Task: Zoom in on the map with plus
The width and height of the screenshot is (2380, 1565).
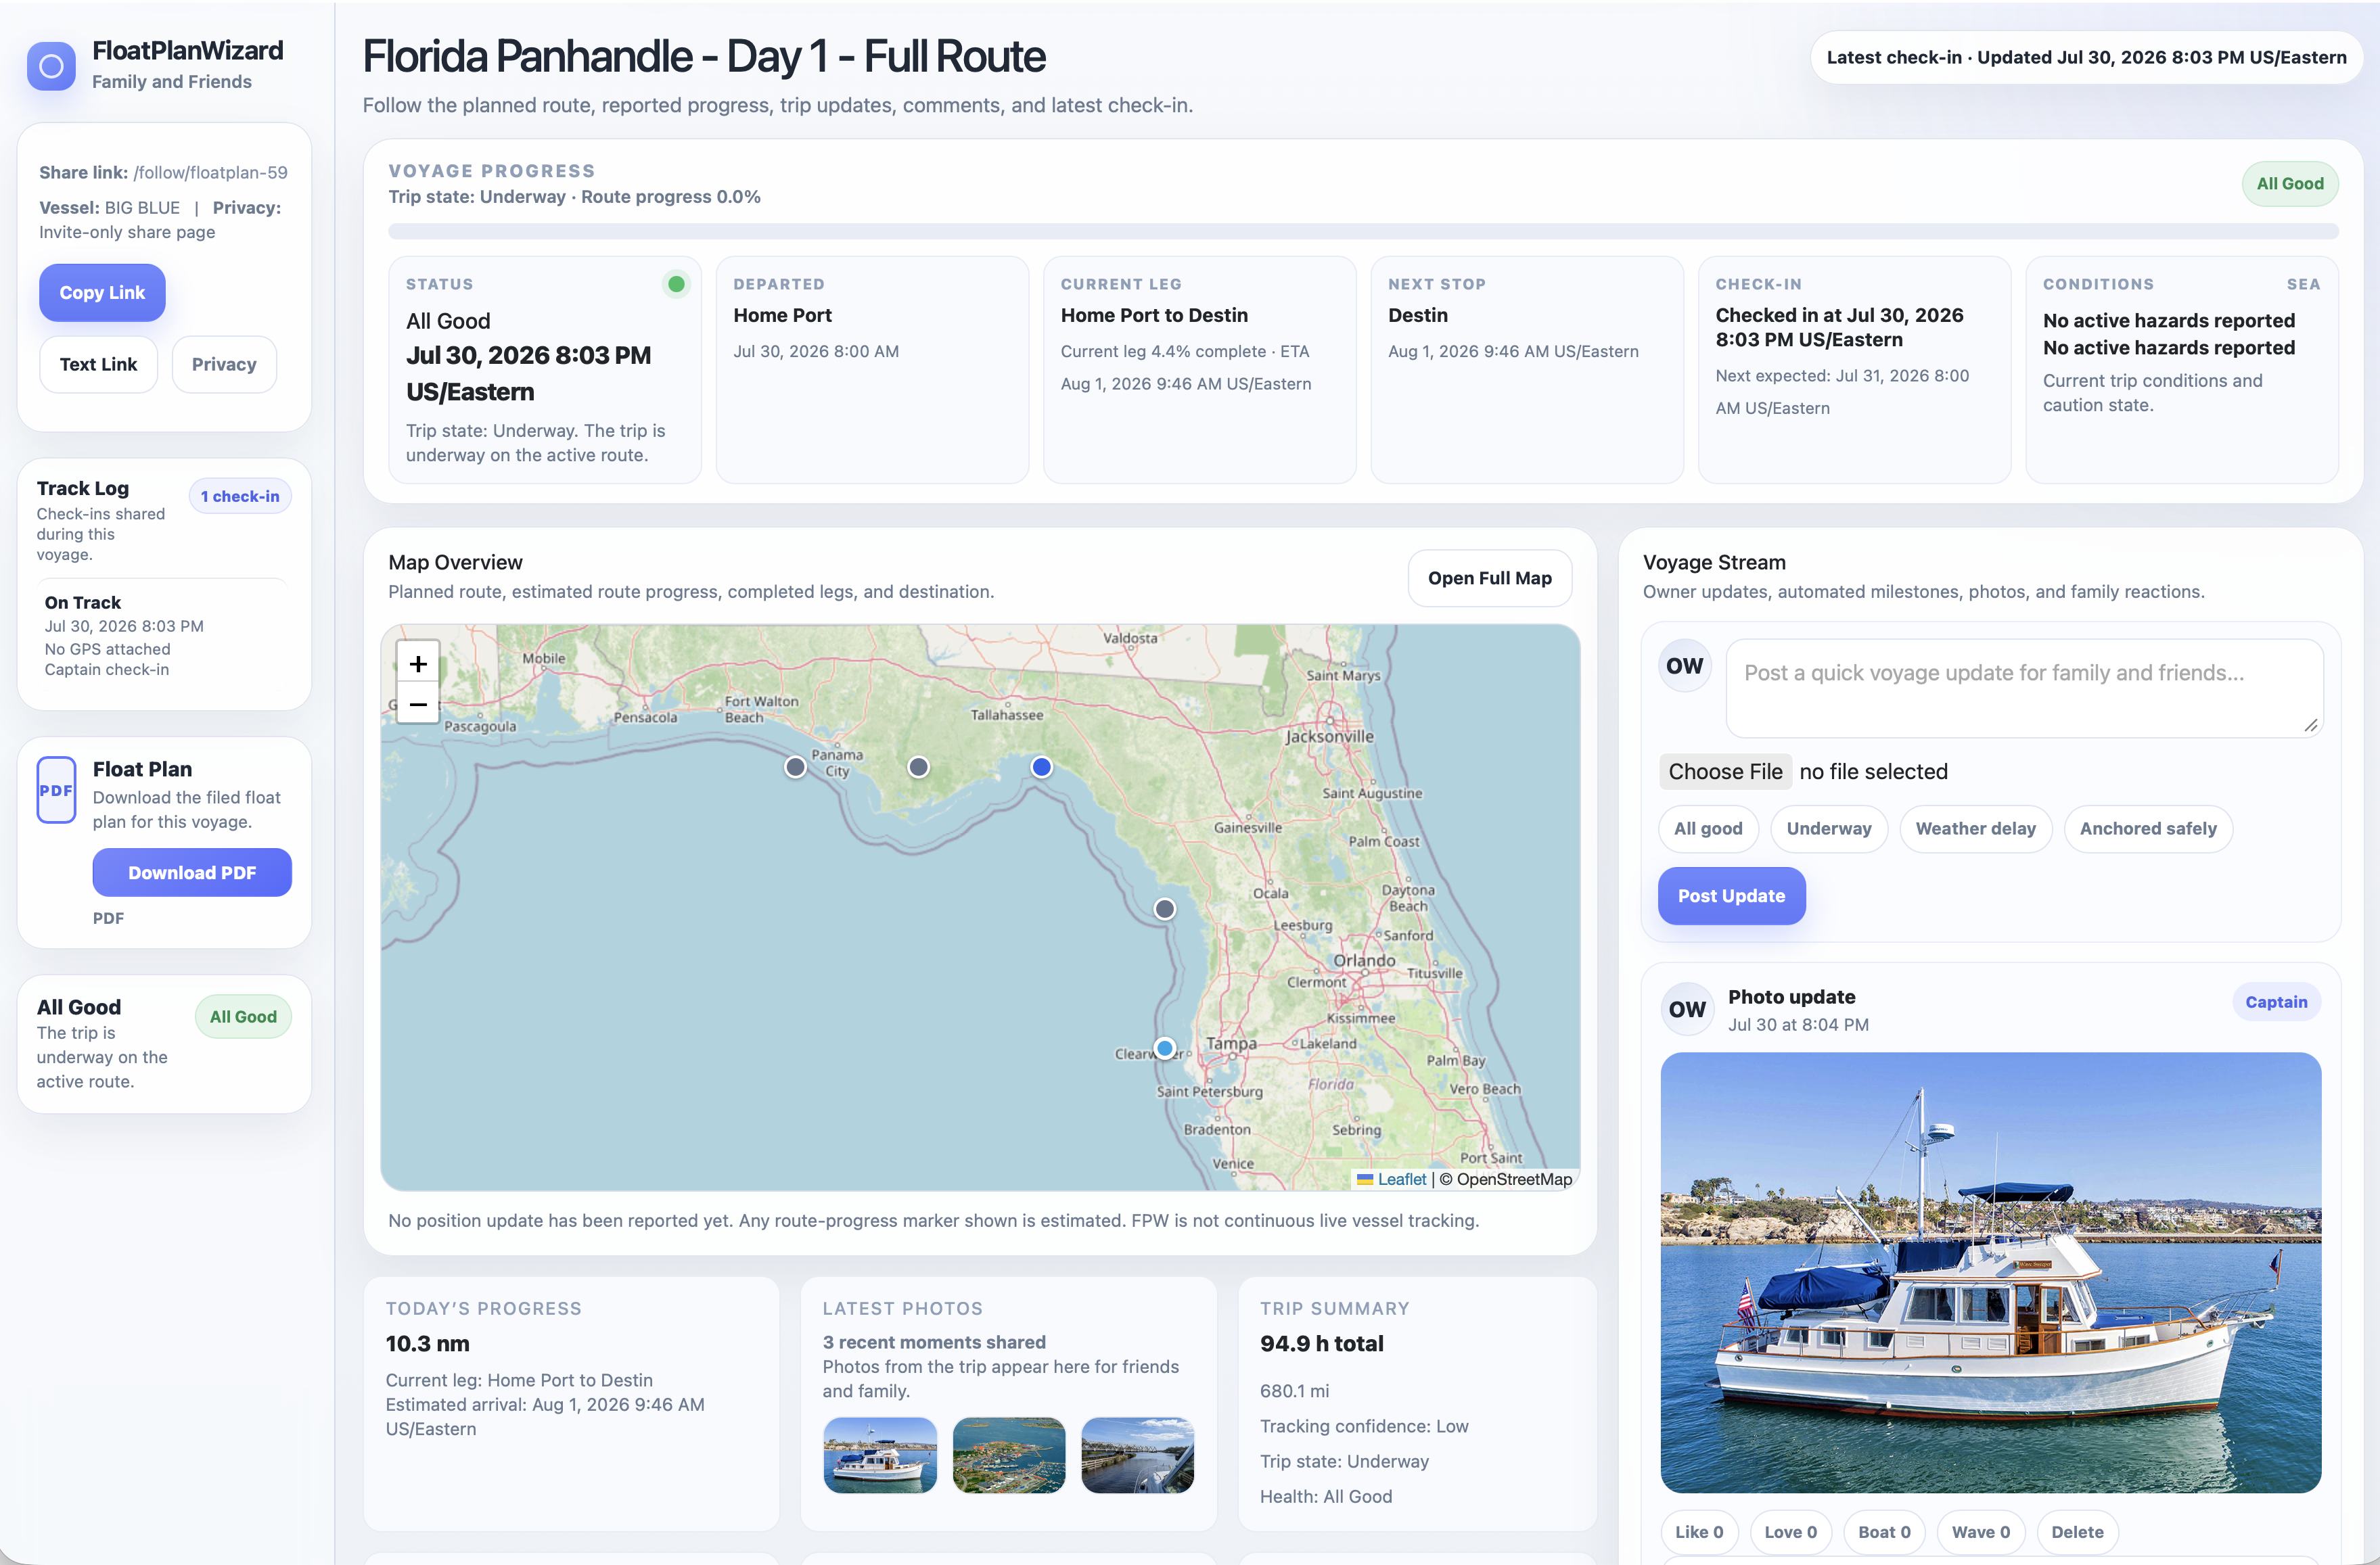Action: click(418, 663)
